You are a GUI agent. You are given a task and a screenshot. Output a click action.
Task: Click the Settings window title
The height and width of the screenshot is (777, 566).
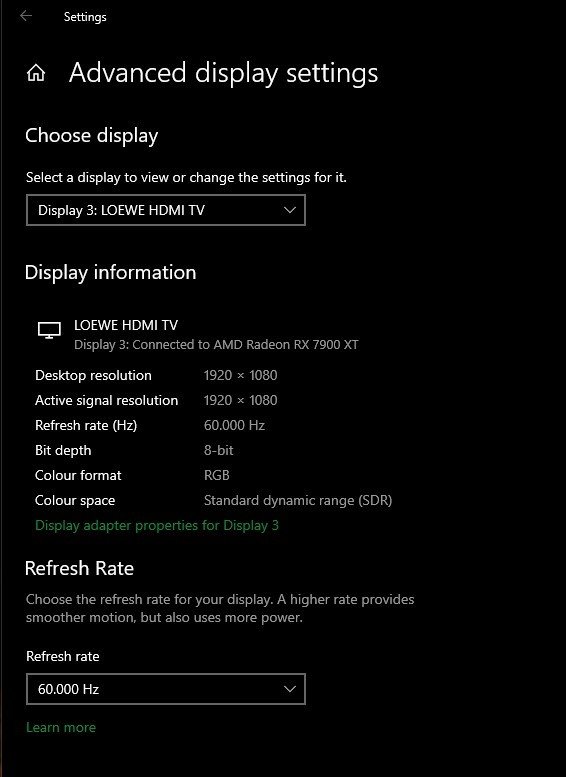click(x=85, y=17)
